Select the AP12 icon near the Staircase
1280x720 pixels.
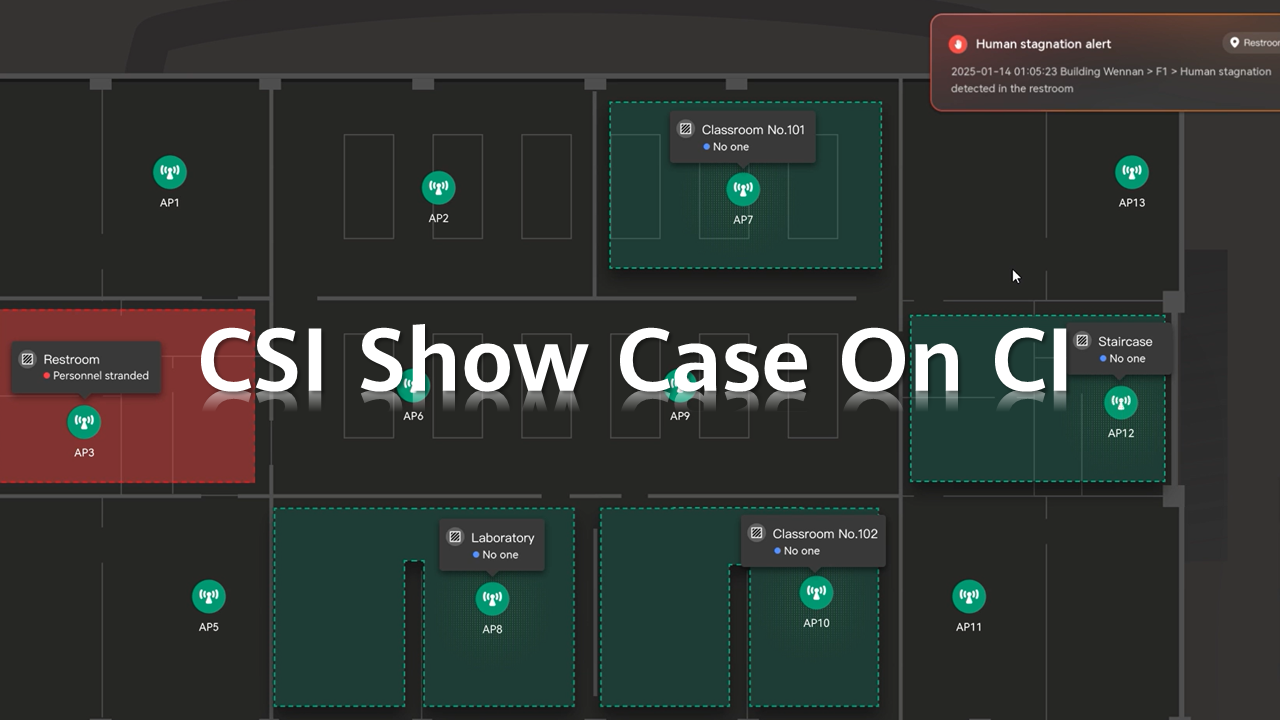1120,403
